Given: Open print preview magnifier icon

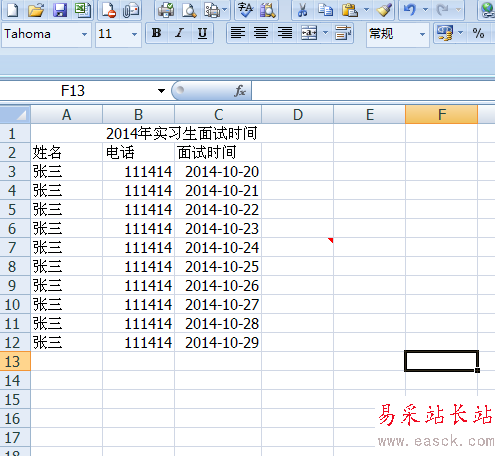Looking at the screenshot, I should (x=189, y=10).
